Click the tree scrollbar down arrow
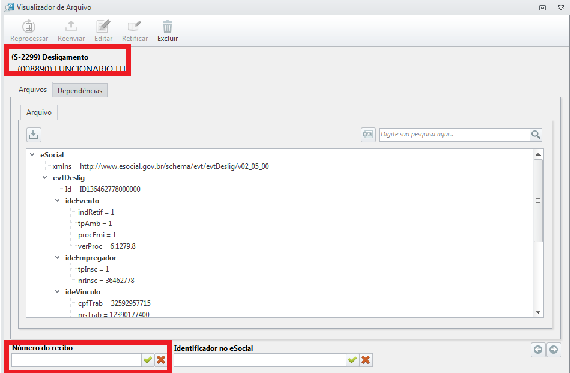Screen dimensions: 570x373 click(538, 313)
